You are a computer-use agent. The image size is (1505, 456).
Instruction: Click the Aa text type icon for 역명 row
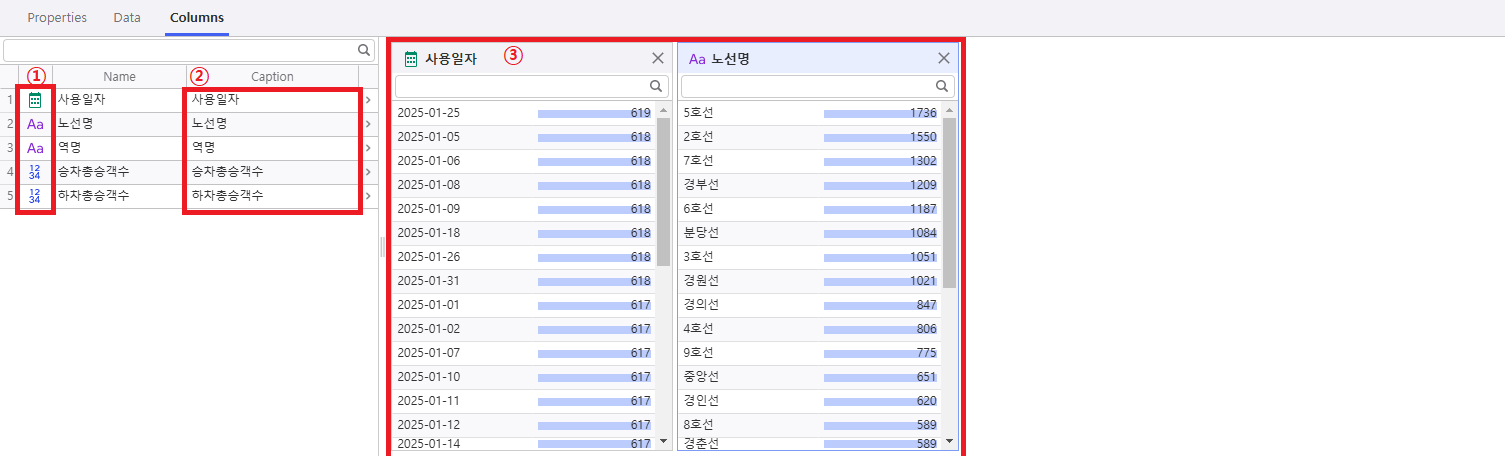coord(35,148)
